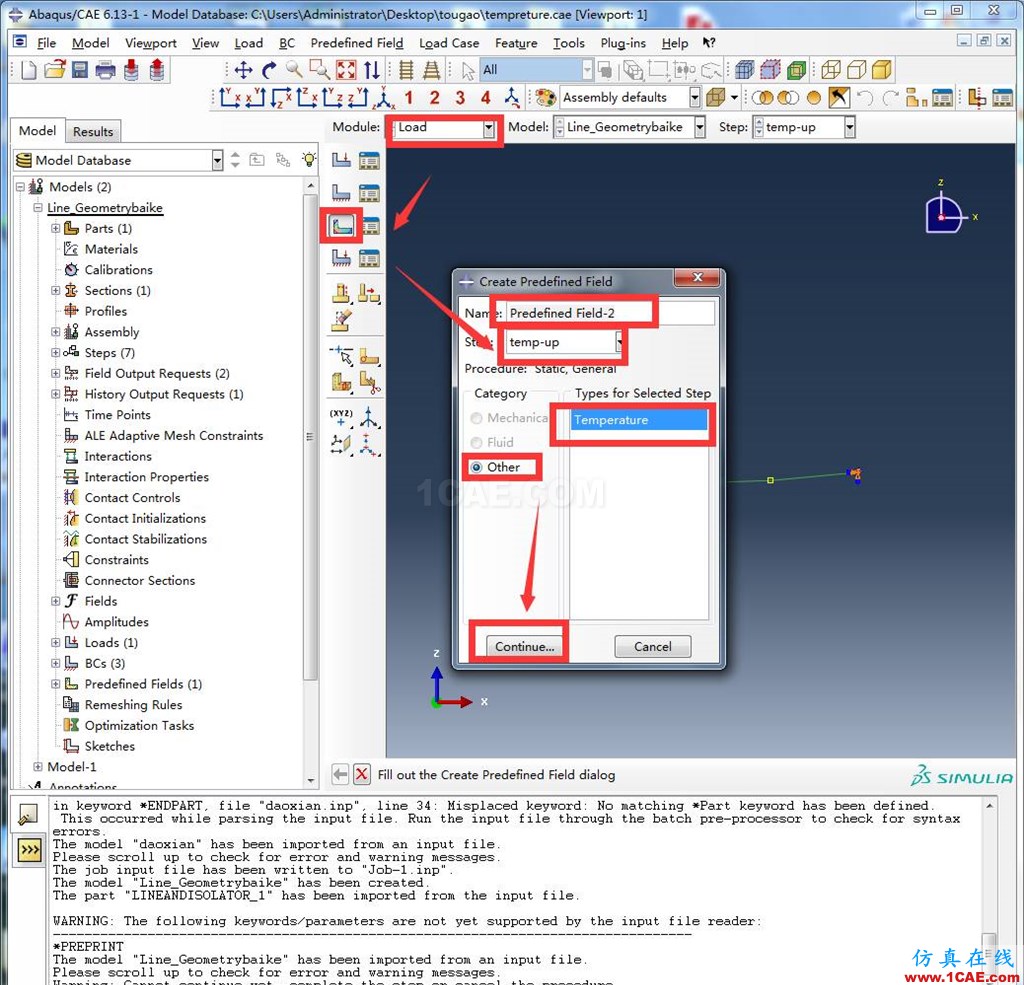Select the Pan View tool
The image size is (1024, 985).
(244, 70)
